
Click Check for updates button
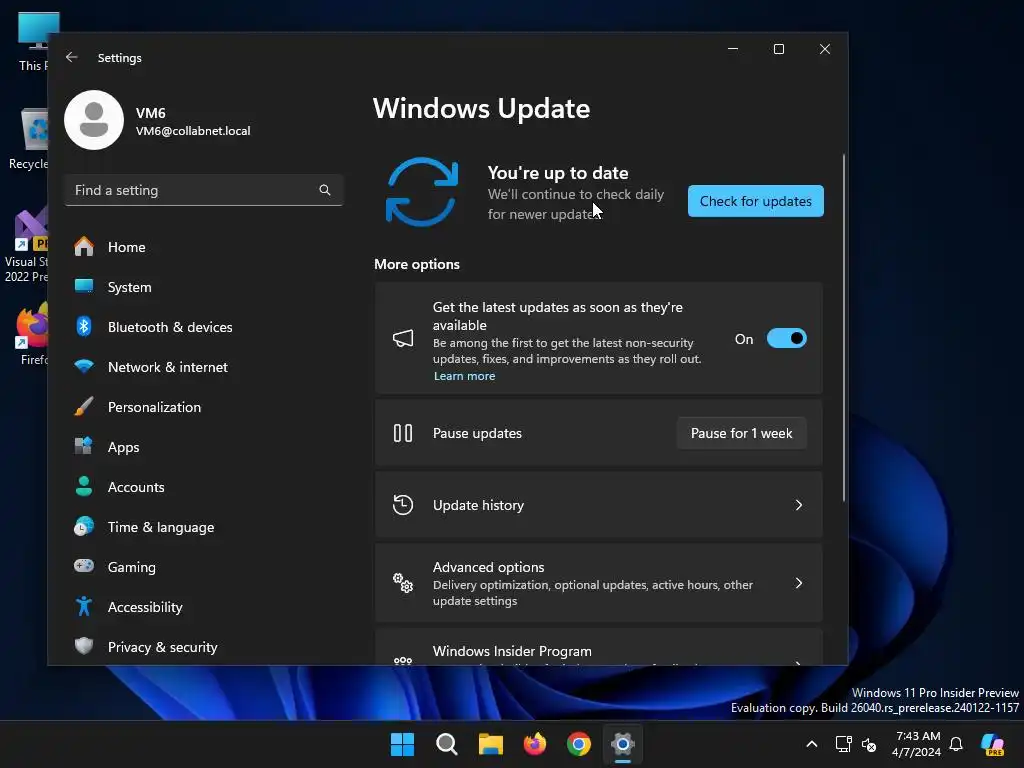756,201
